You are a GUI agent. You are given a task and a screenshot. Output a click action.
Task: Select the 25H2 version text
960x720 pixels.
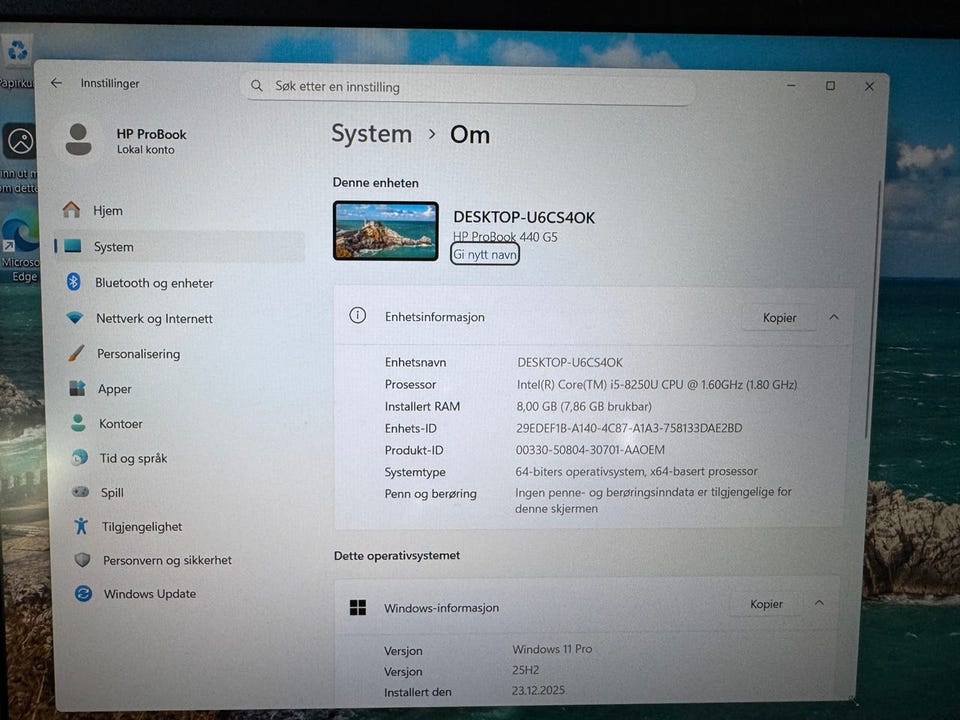tap(526, 670)
